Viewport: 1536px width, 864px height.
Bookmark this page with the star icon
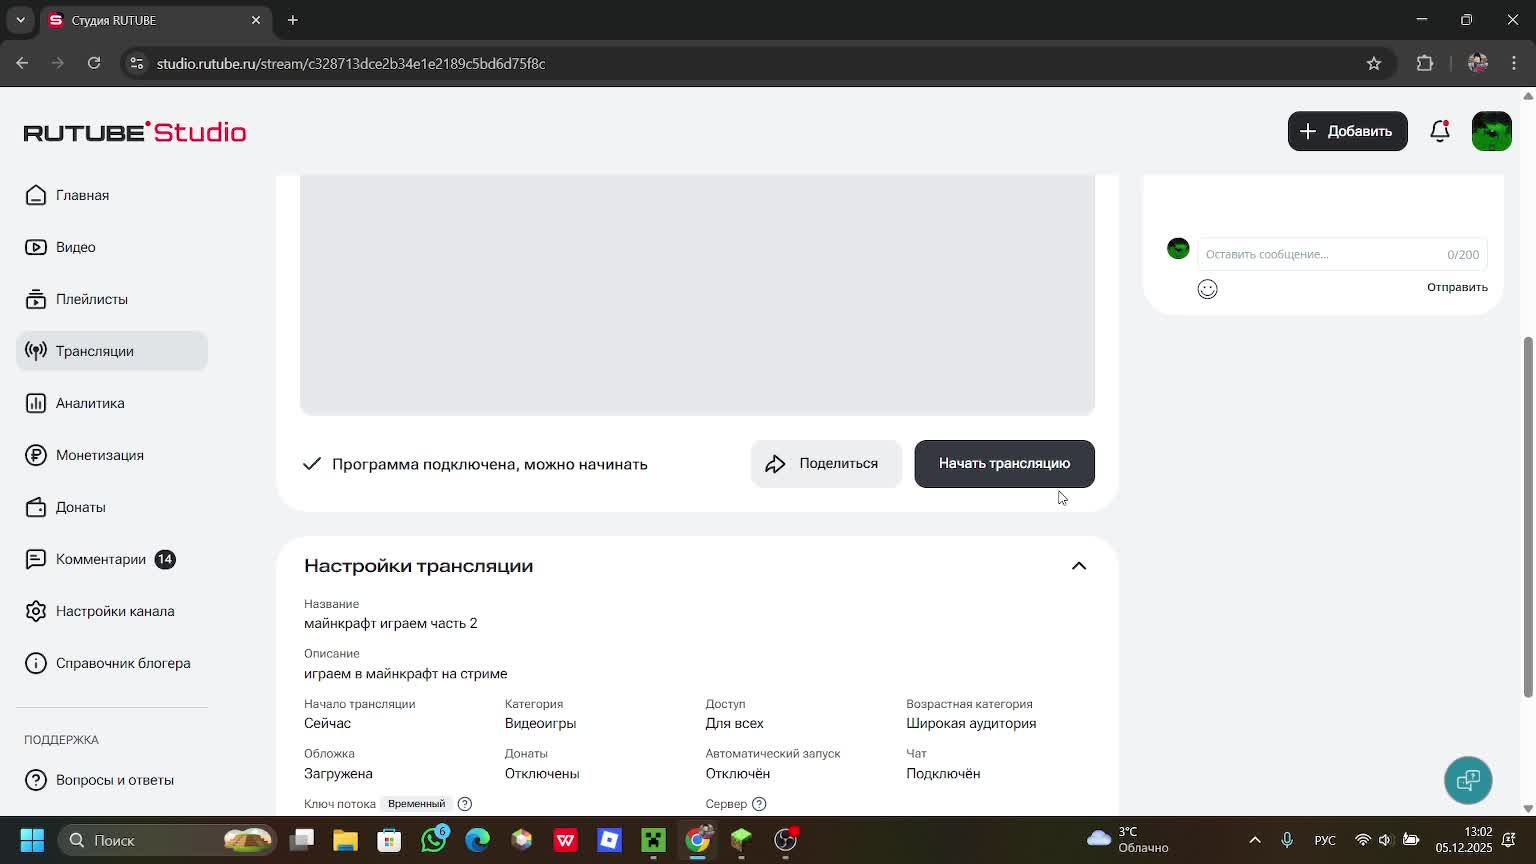click(x=1374, y=63)
